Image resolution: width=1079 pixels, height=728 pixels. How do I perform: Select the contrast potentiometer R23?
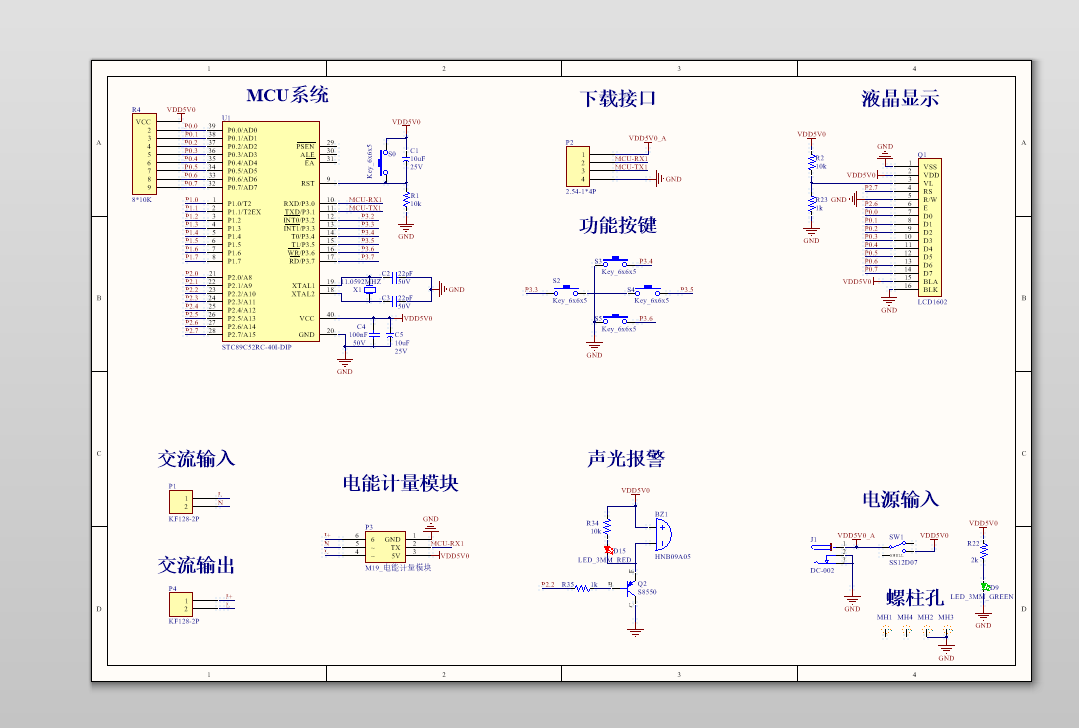(x=812, y=205)
